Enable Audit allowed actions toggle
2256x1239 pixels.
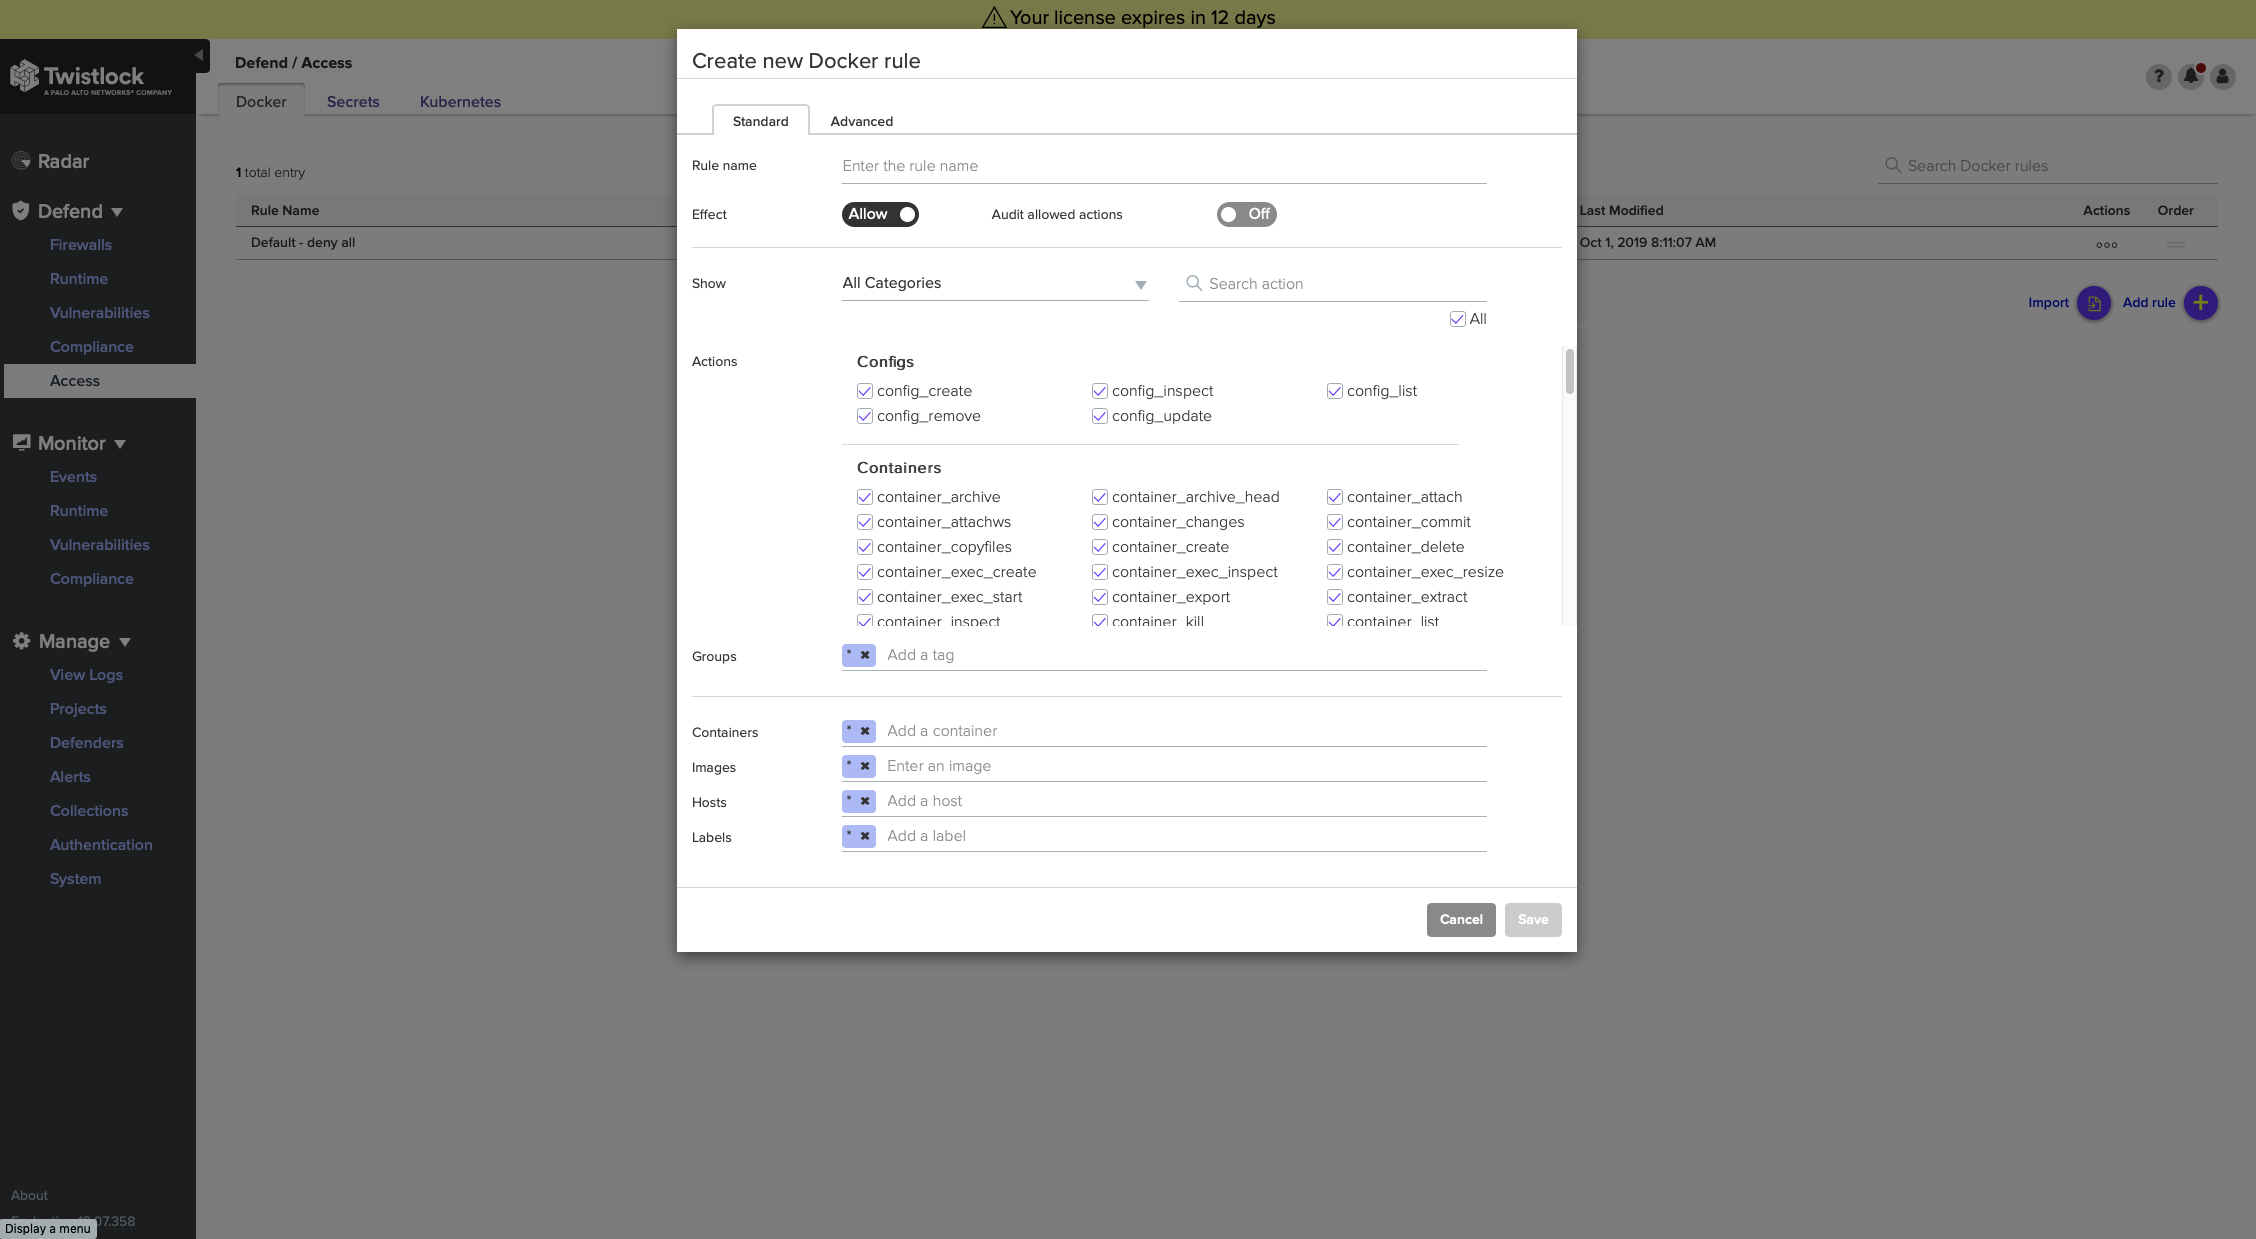tap(1245, 214)
